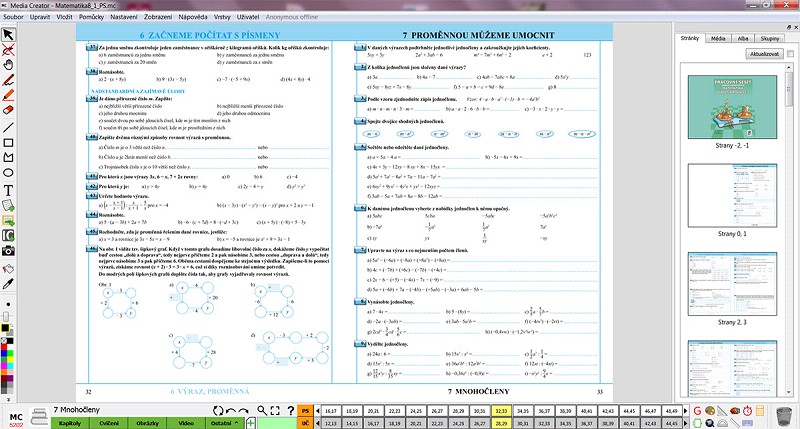Screen dimensions: 800x429
Task: Select the straight line tool
Action: [x=8, y=127]
